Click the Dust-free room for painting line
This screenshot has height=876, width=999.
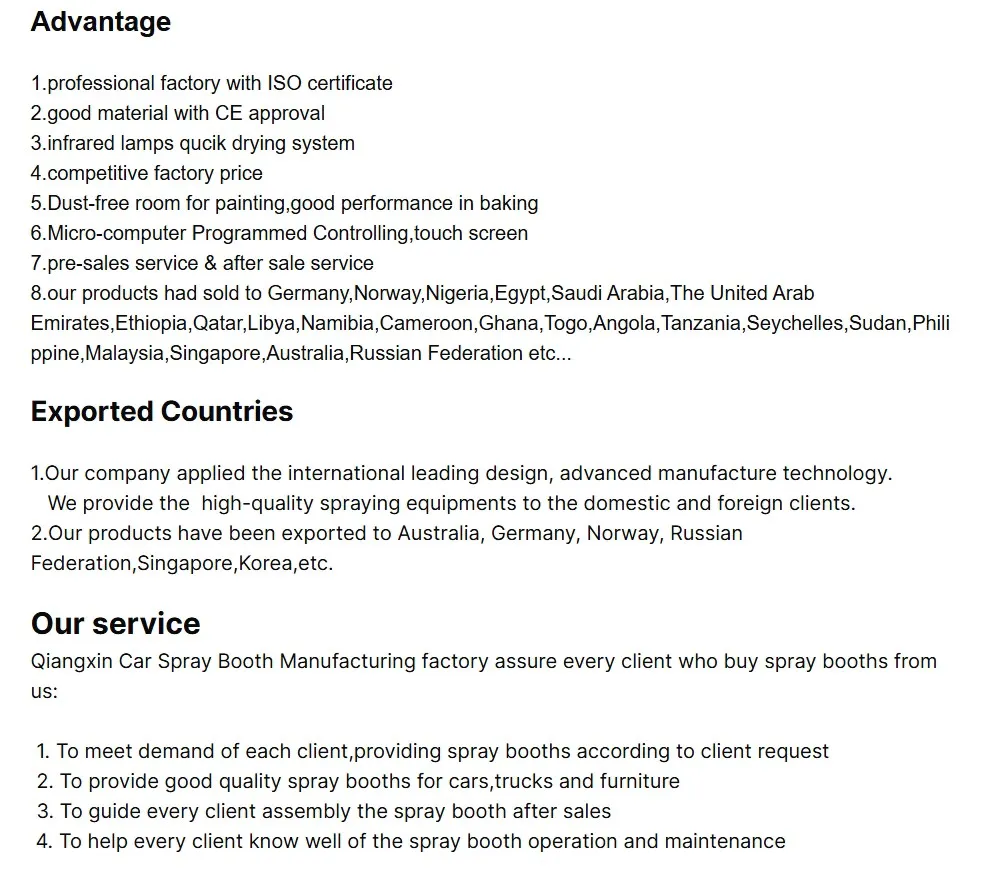pos(285,203)
